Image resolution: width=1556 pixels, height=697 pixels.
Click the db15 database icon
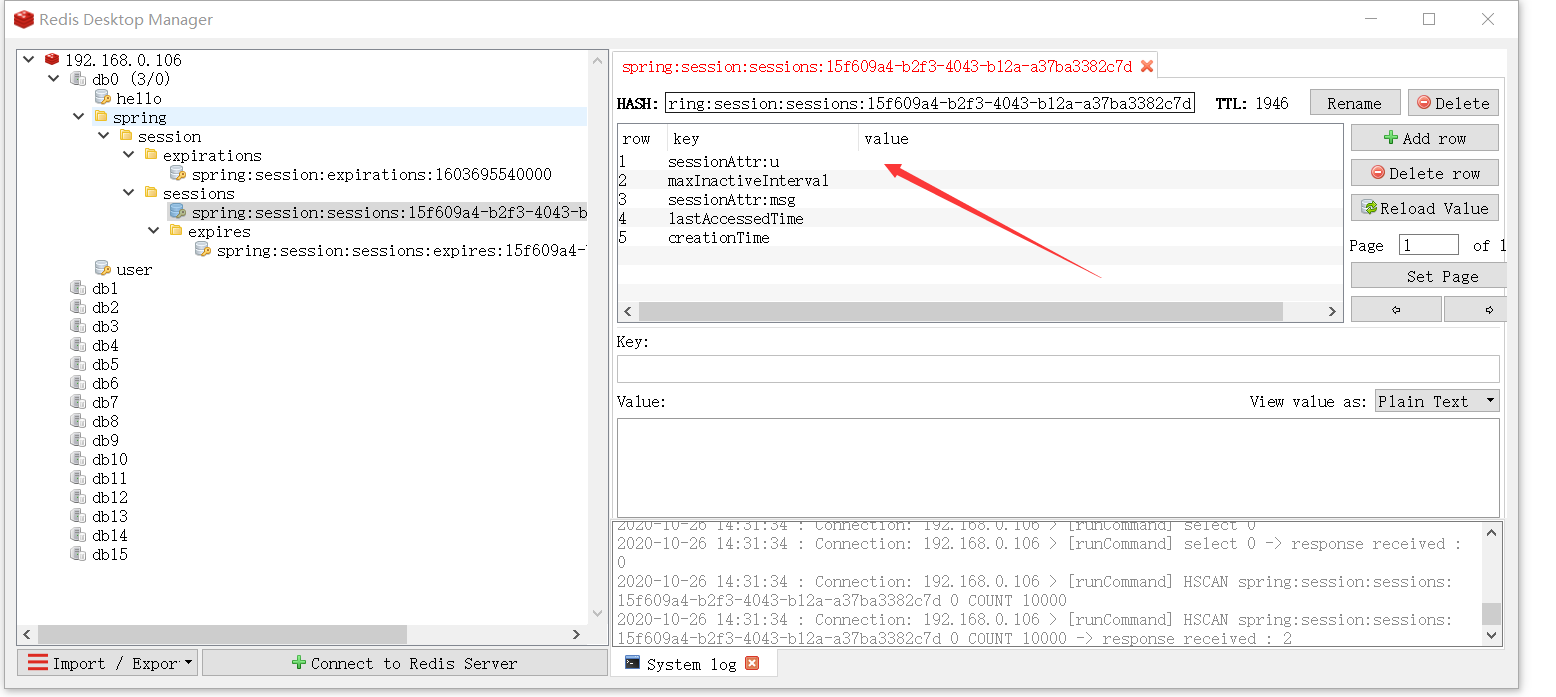click(x=78, y=554)
